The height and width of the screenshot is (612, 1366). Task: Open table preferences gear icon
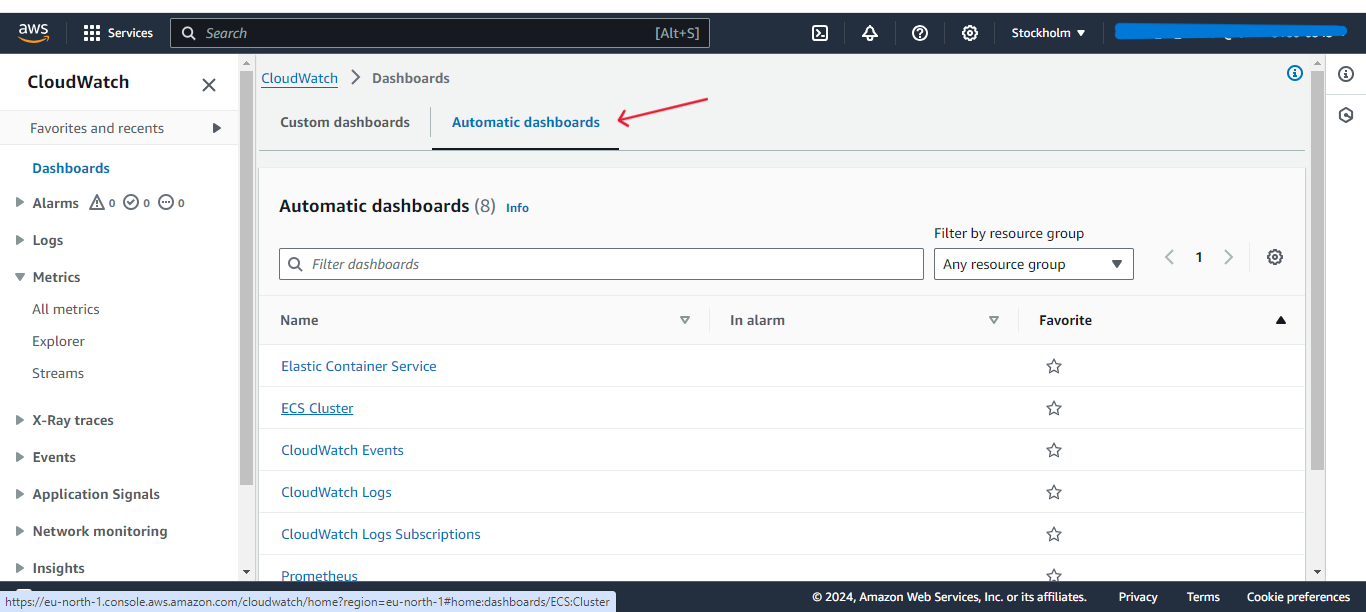click(1275, 257)
